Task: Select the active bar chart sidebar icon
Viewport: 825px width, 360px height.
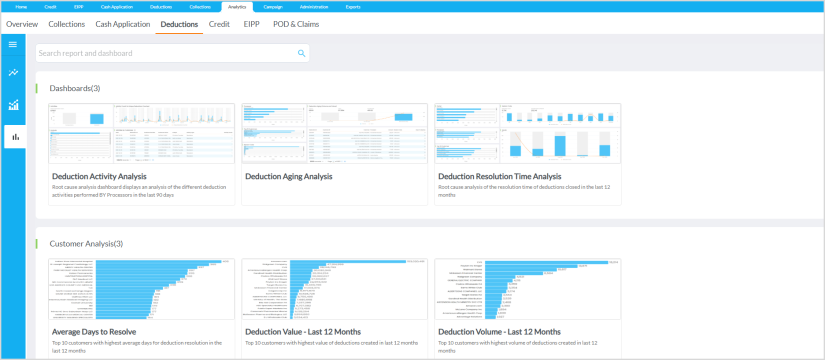Action: 15,137
